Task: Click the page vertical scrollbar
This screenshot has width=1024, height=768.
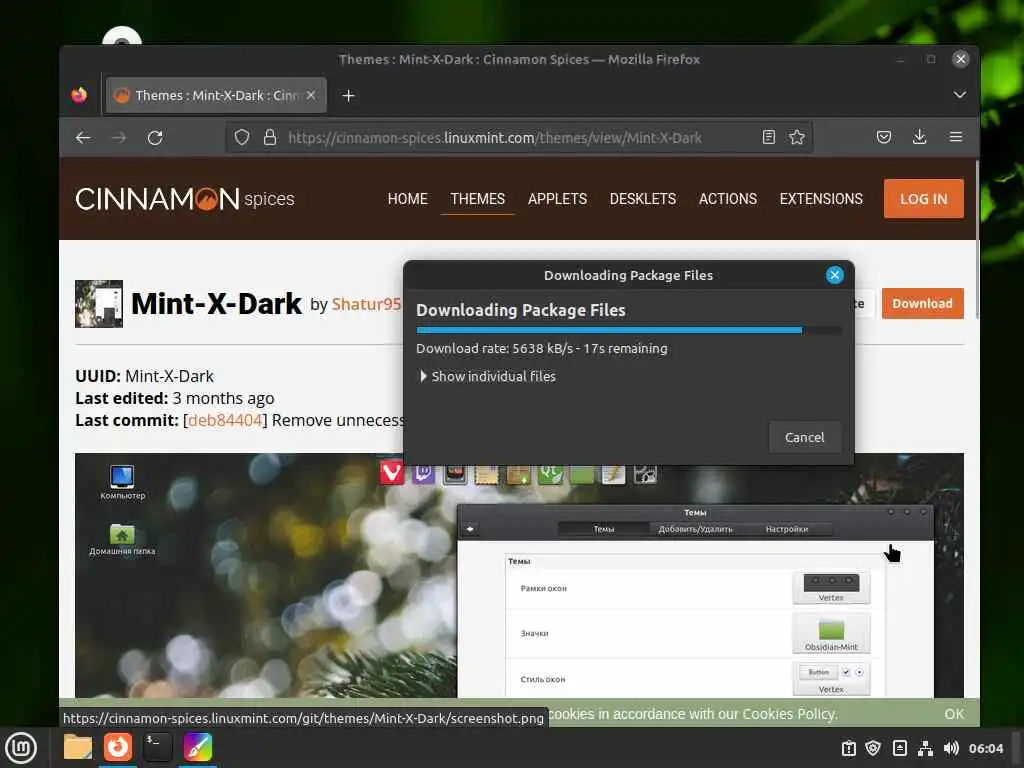Action: point(977,240)
